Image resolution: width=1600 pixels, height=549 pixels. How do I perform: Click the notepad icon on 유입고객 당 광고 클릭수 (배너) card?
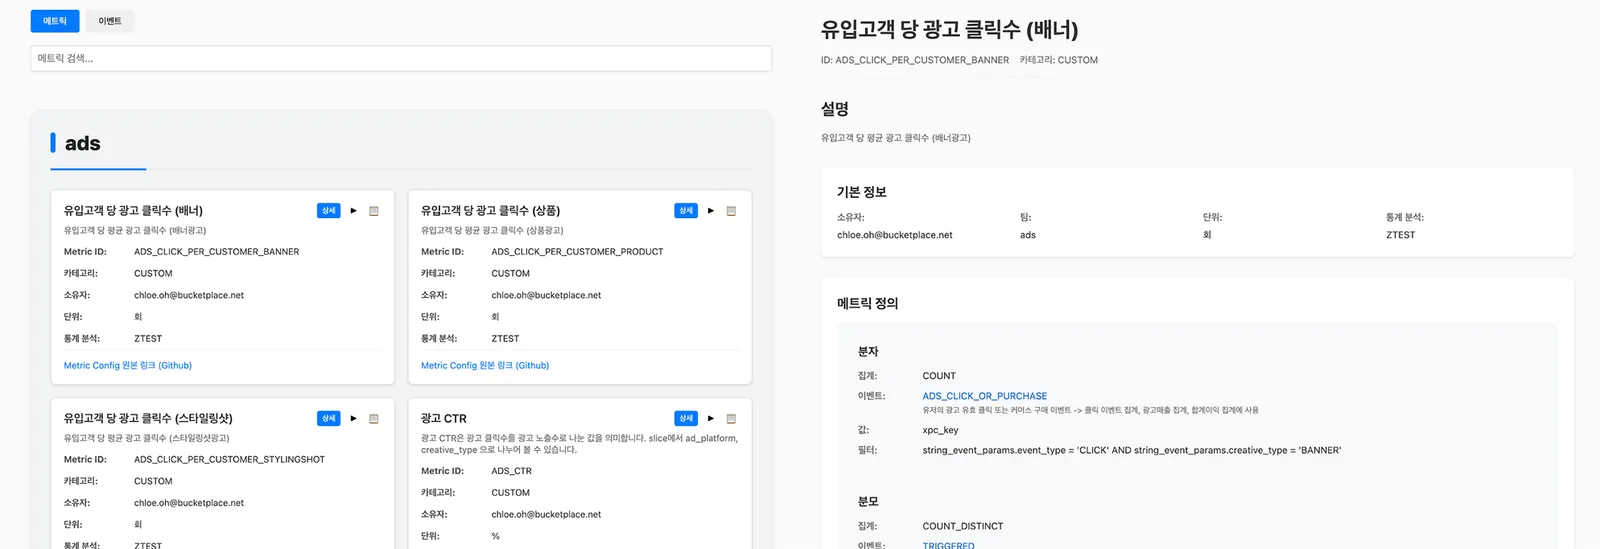374,211
